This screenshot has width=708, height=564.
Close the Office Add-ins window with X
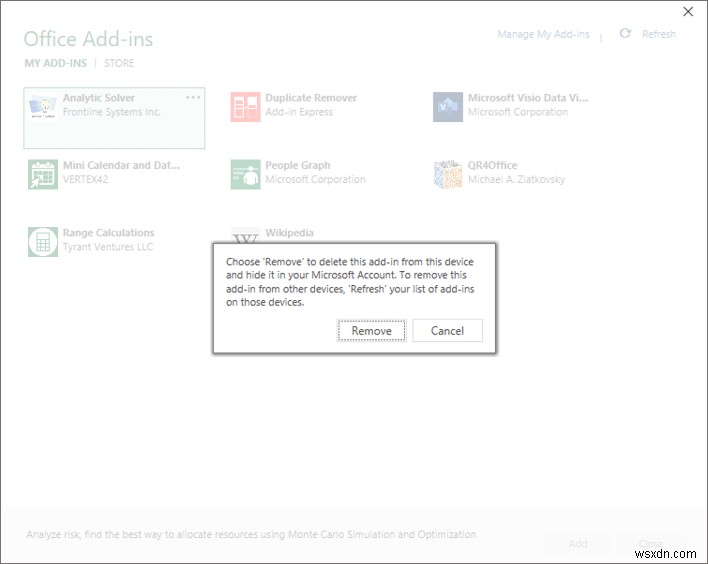point(688,12)
